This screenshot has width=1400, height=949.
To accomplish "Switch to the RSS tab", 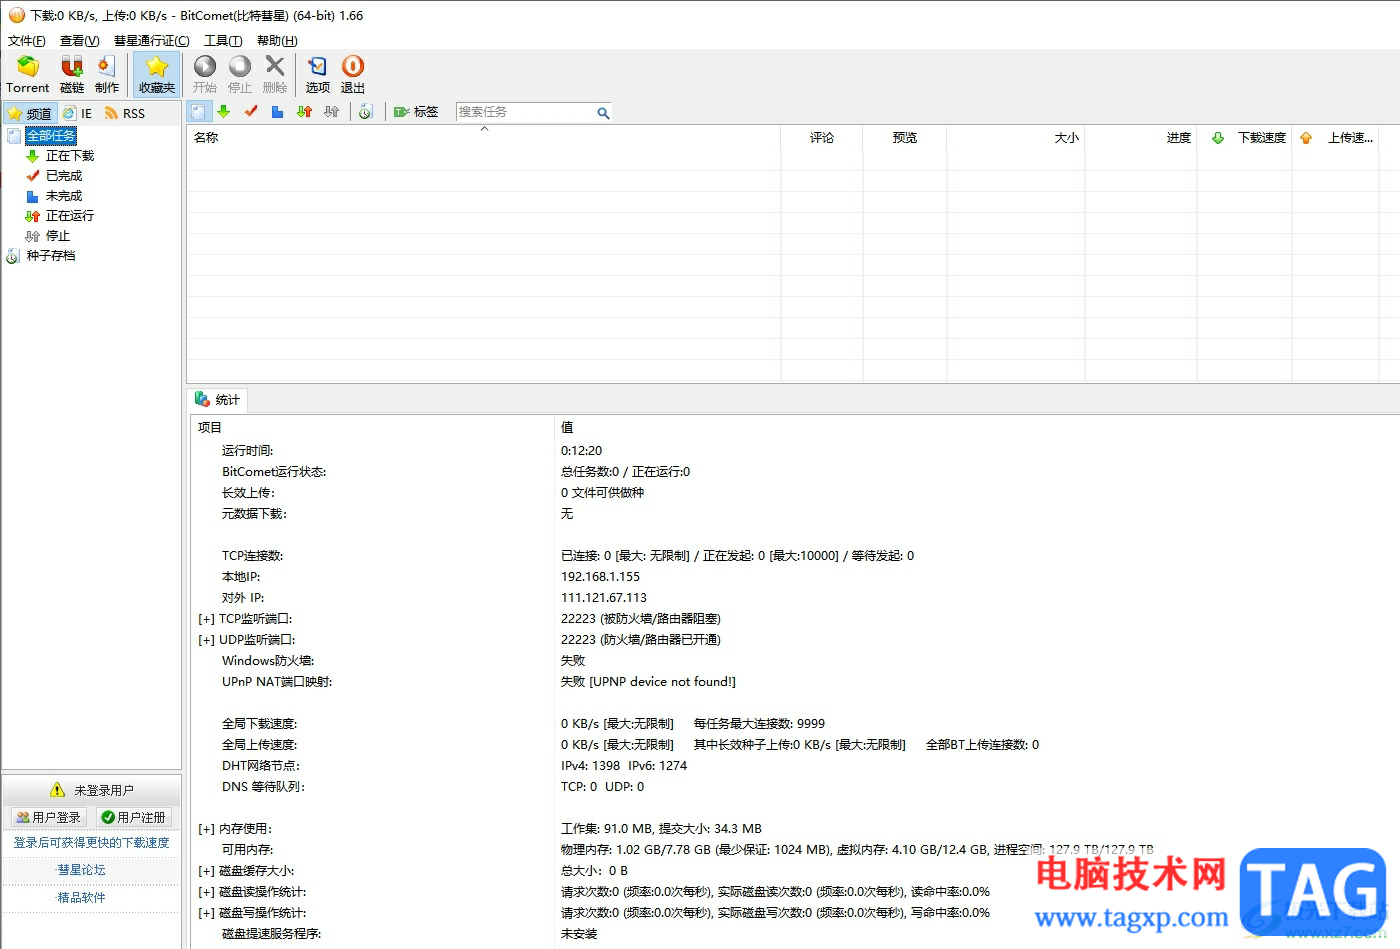I will [125, 113].
